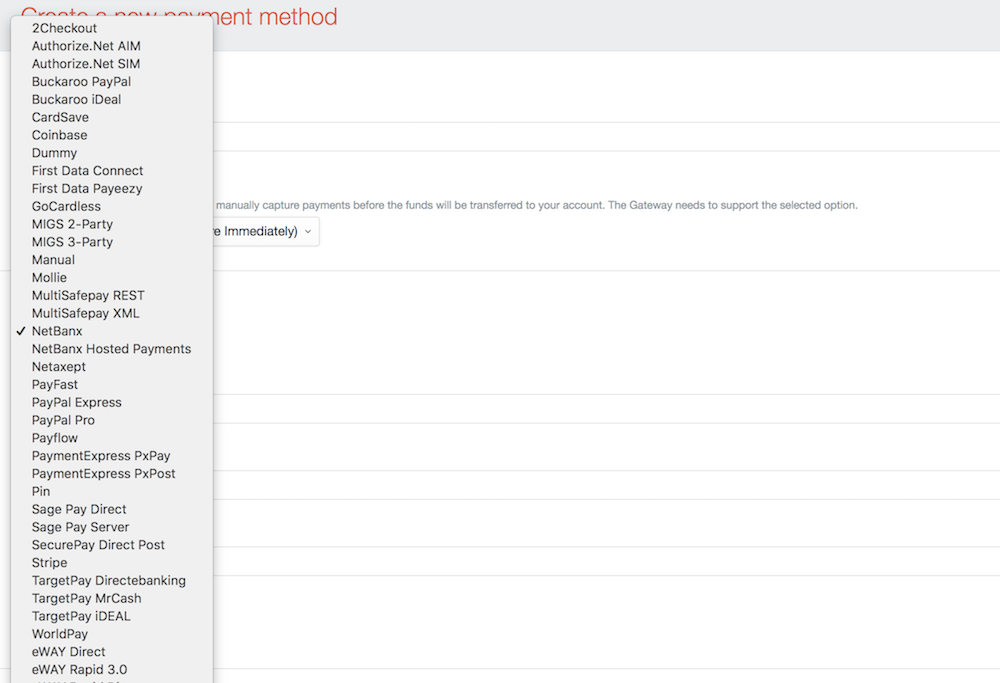Image resolution: width=1000 pixels, height=683 pixels.
Task: Select TargetPay iDEAL option
Action: 112,617
